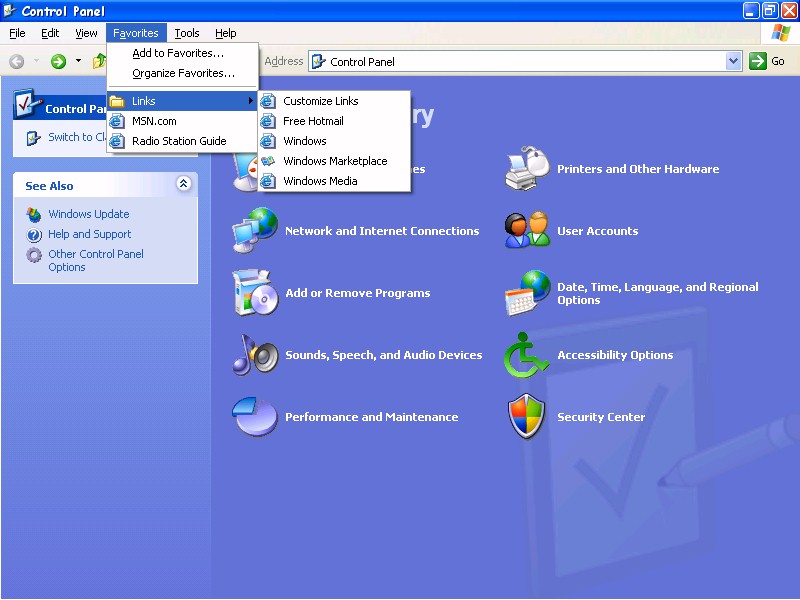This screenshot has width=800, height=600.
Task: Click the Date, Time, Language, and Regional icon
Action: tap(527, 293)
